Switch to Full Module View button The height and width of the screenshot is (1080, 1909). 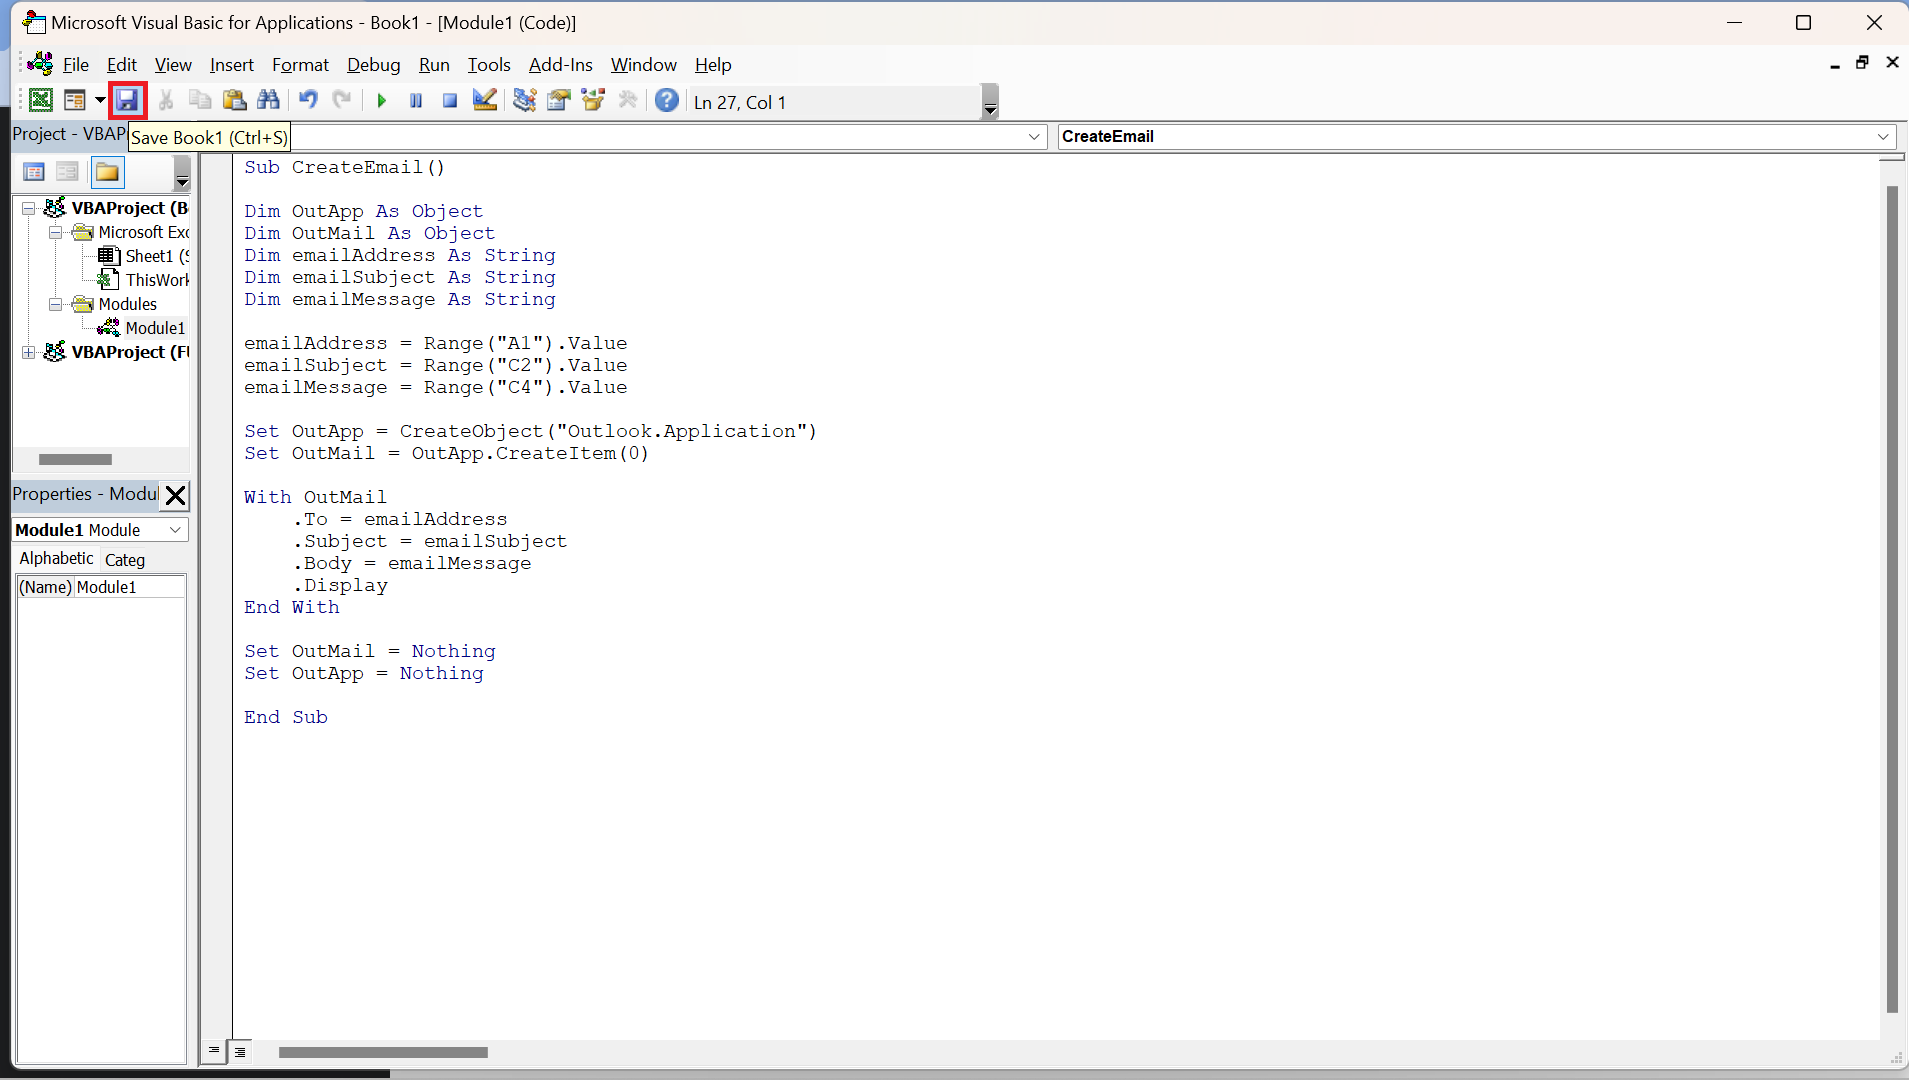click(x=240, y=1051)
